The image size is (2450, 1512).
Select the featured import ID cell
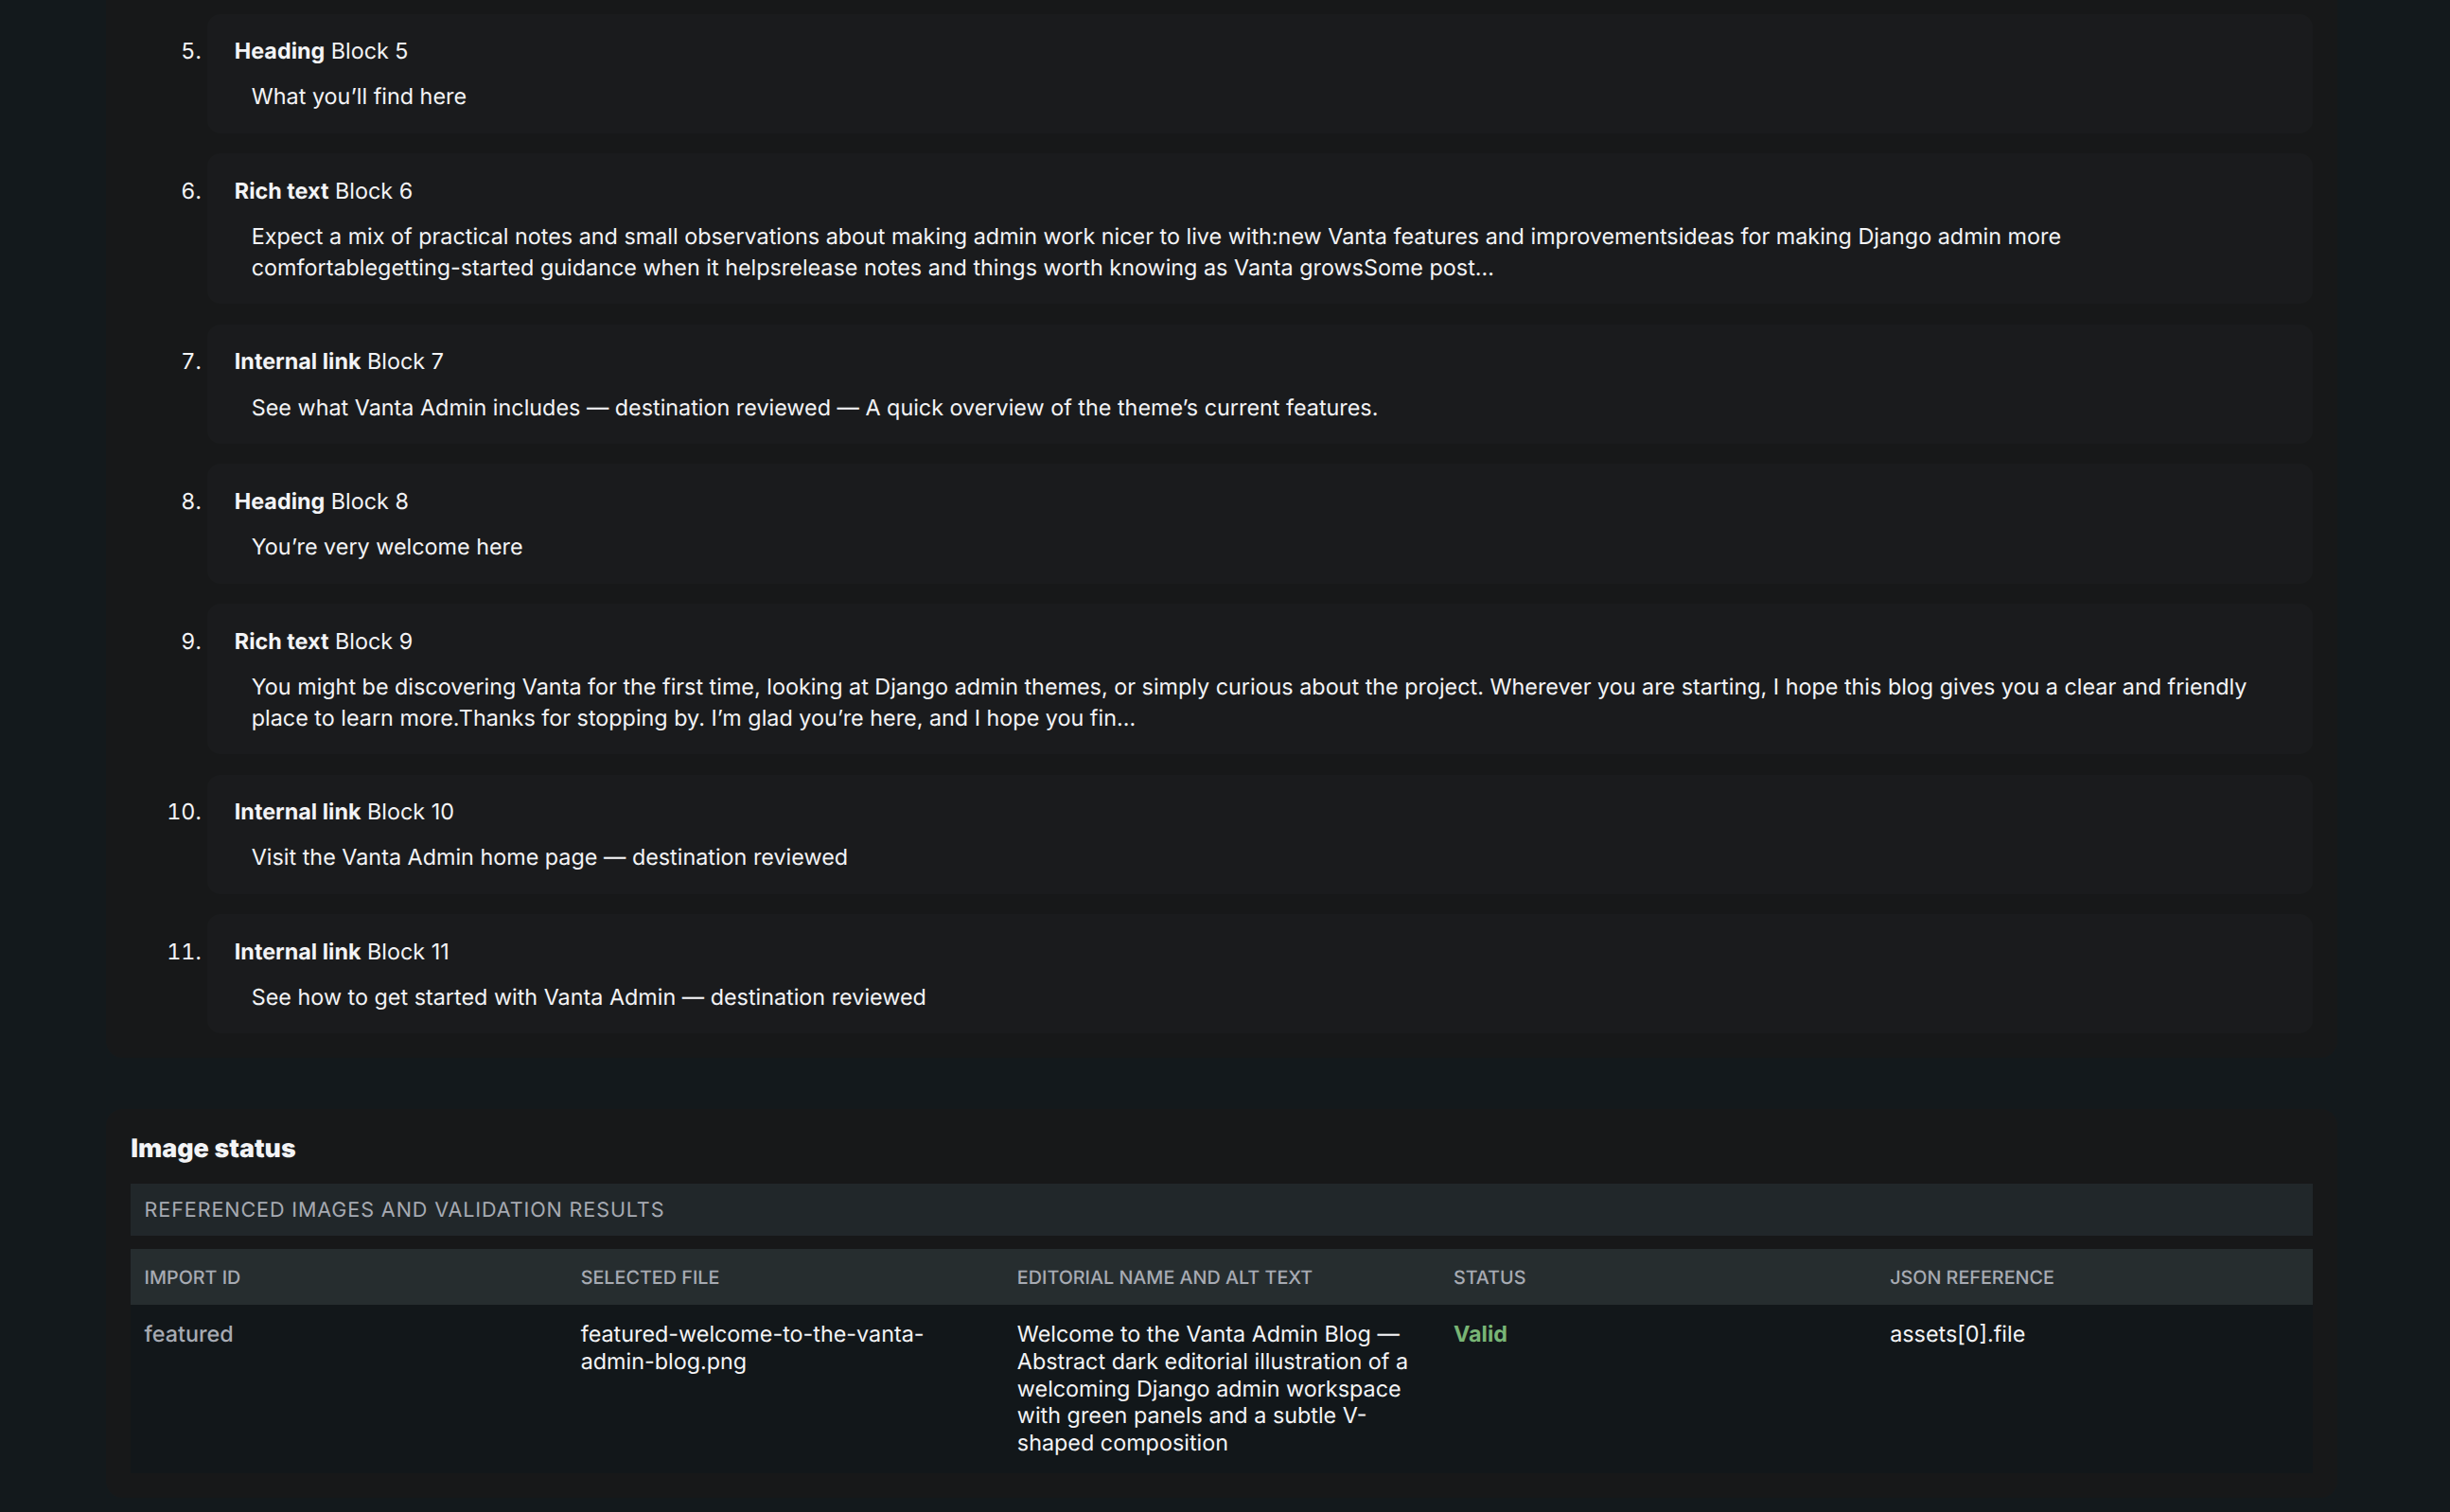pyautogui.click(x=188, y=1333)
